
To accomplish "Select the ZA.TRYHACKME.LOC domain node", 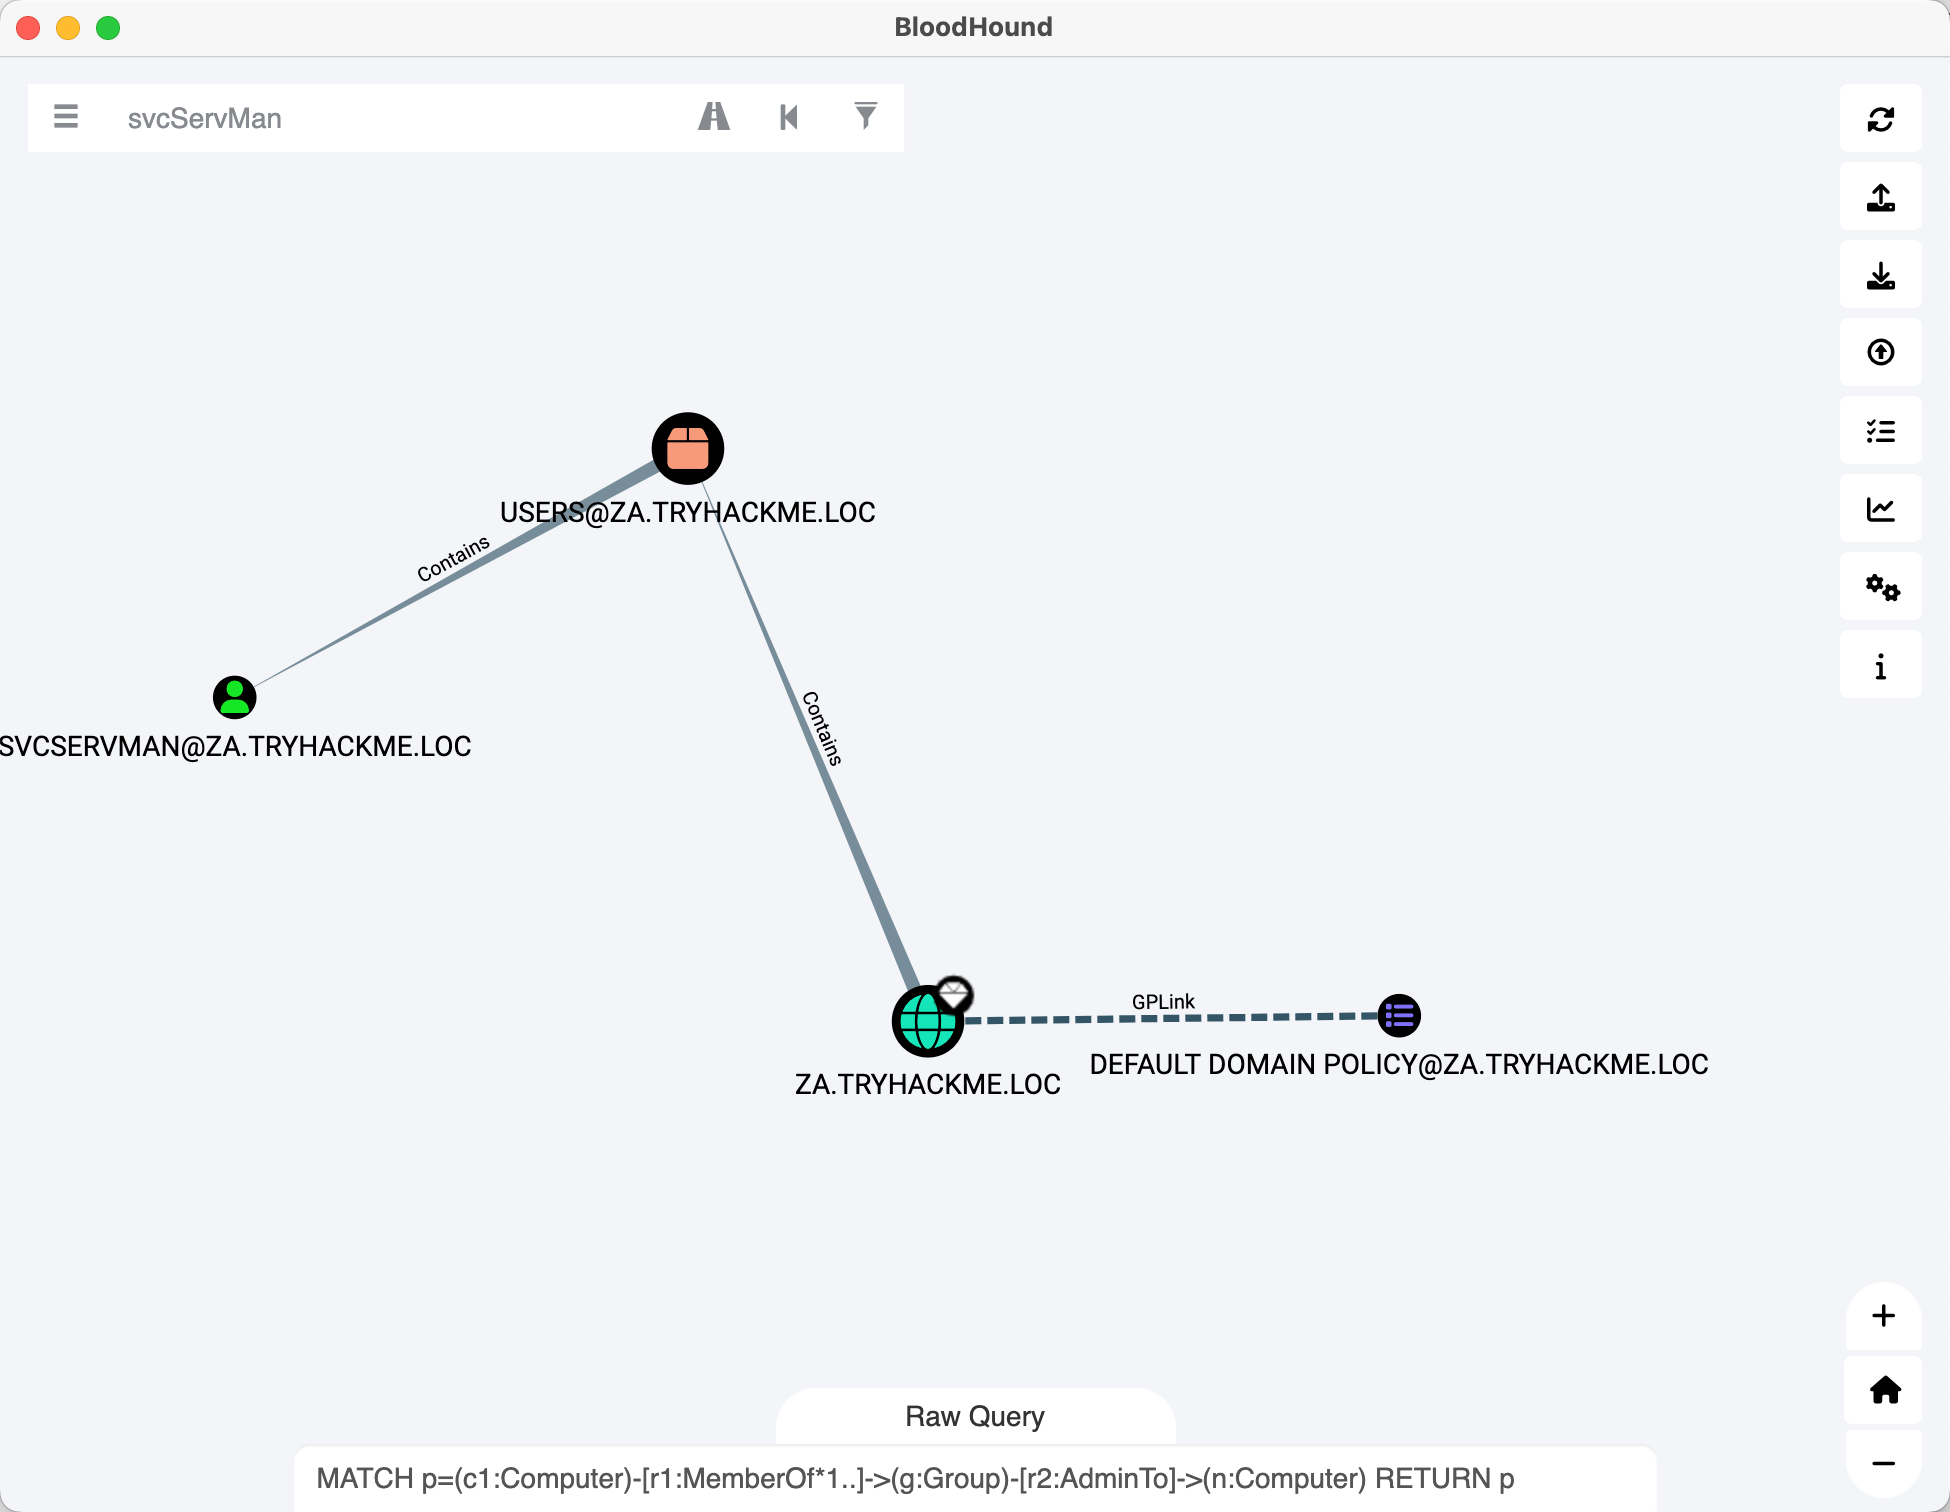I will click(x=927, y=1021).
